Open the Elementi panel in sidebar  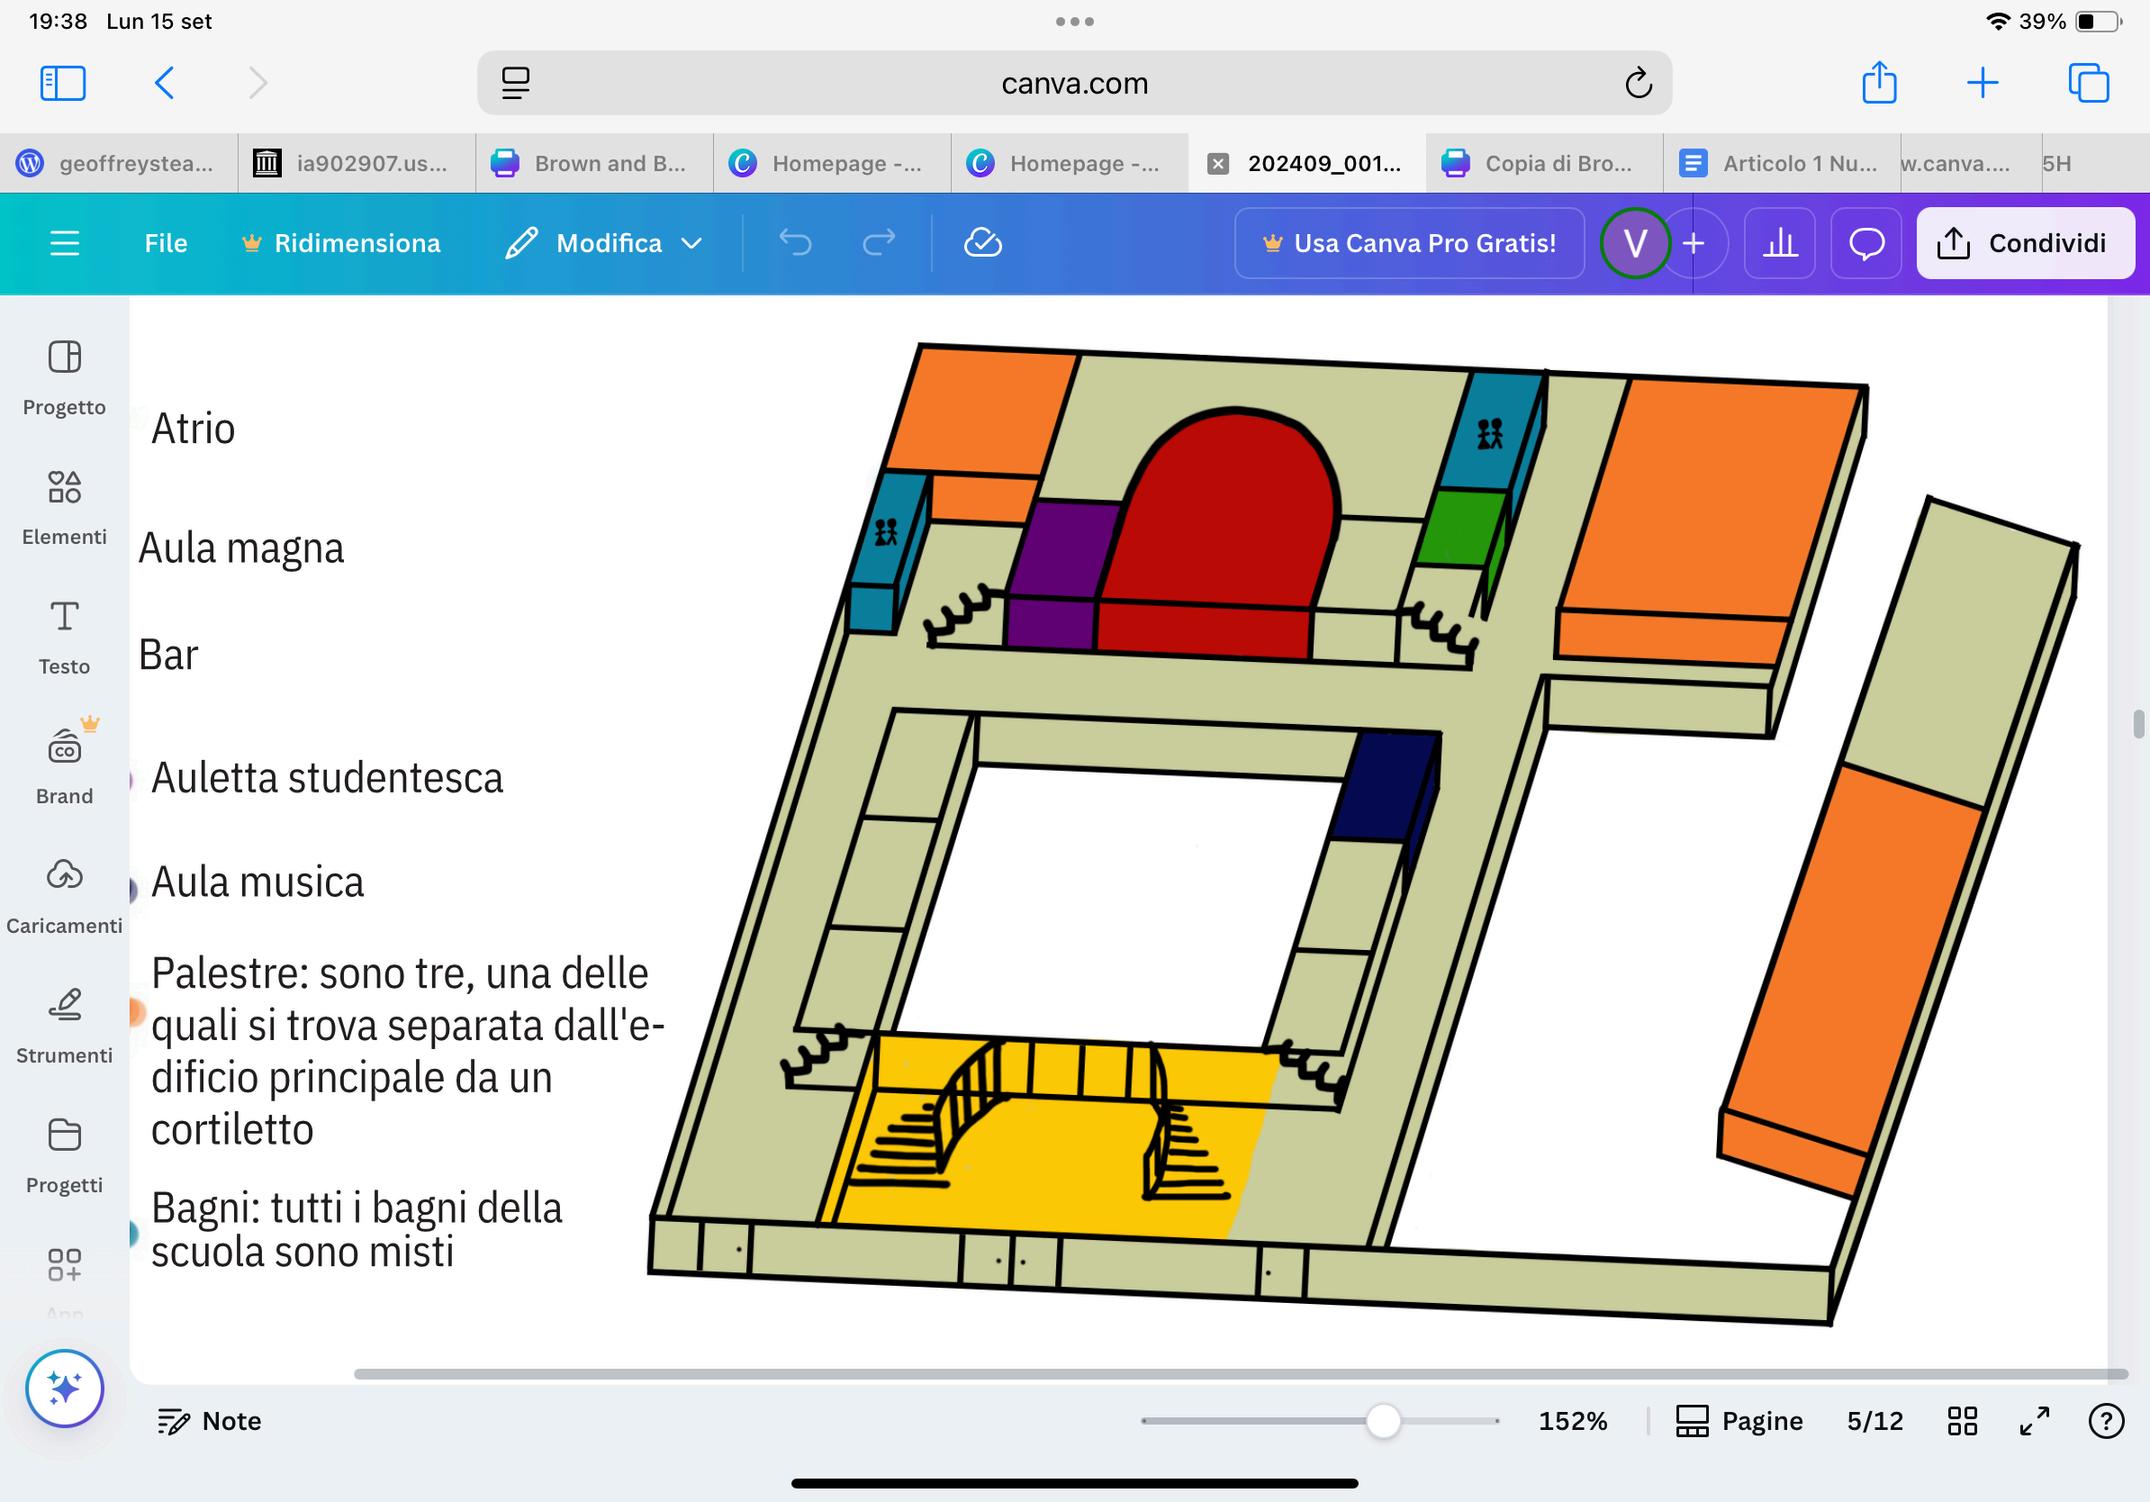tap(64, 506)
